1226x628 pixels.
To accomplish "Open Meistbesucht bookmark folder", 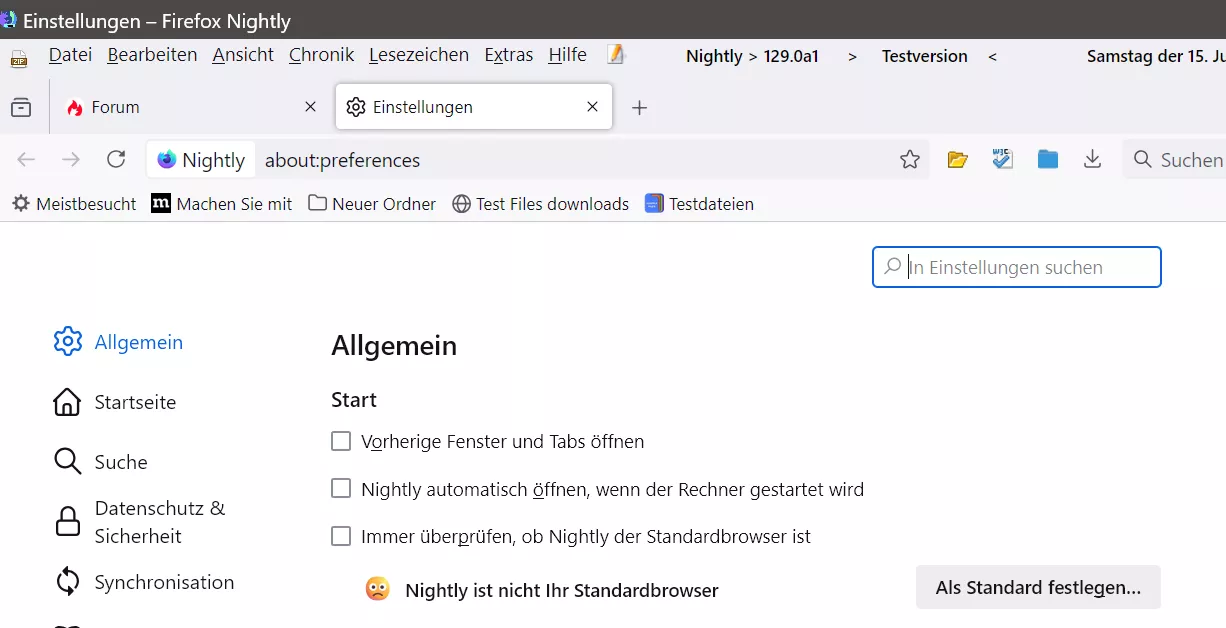I will tap(74, 204).
